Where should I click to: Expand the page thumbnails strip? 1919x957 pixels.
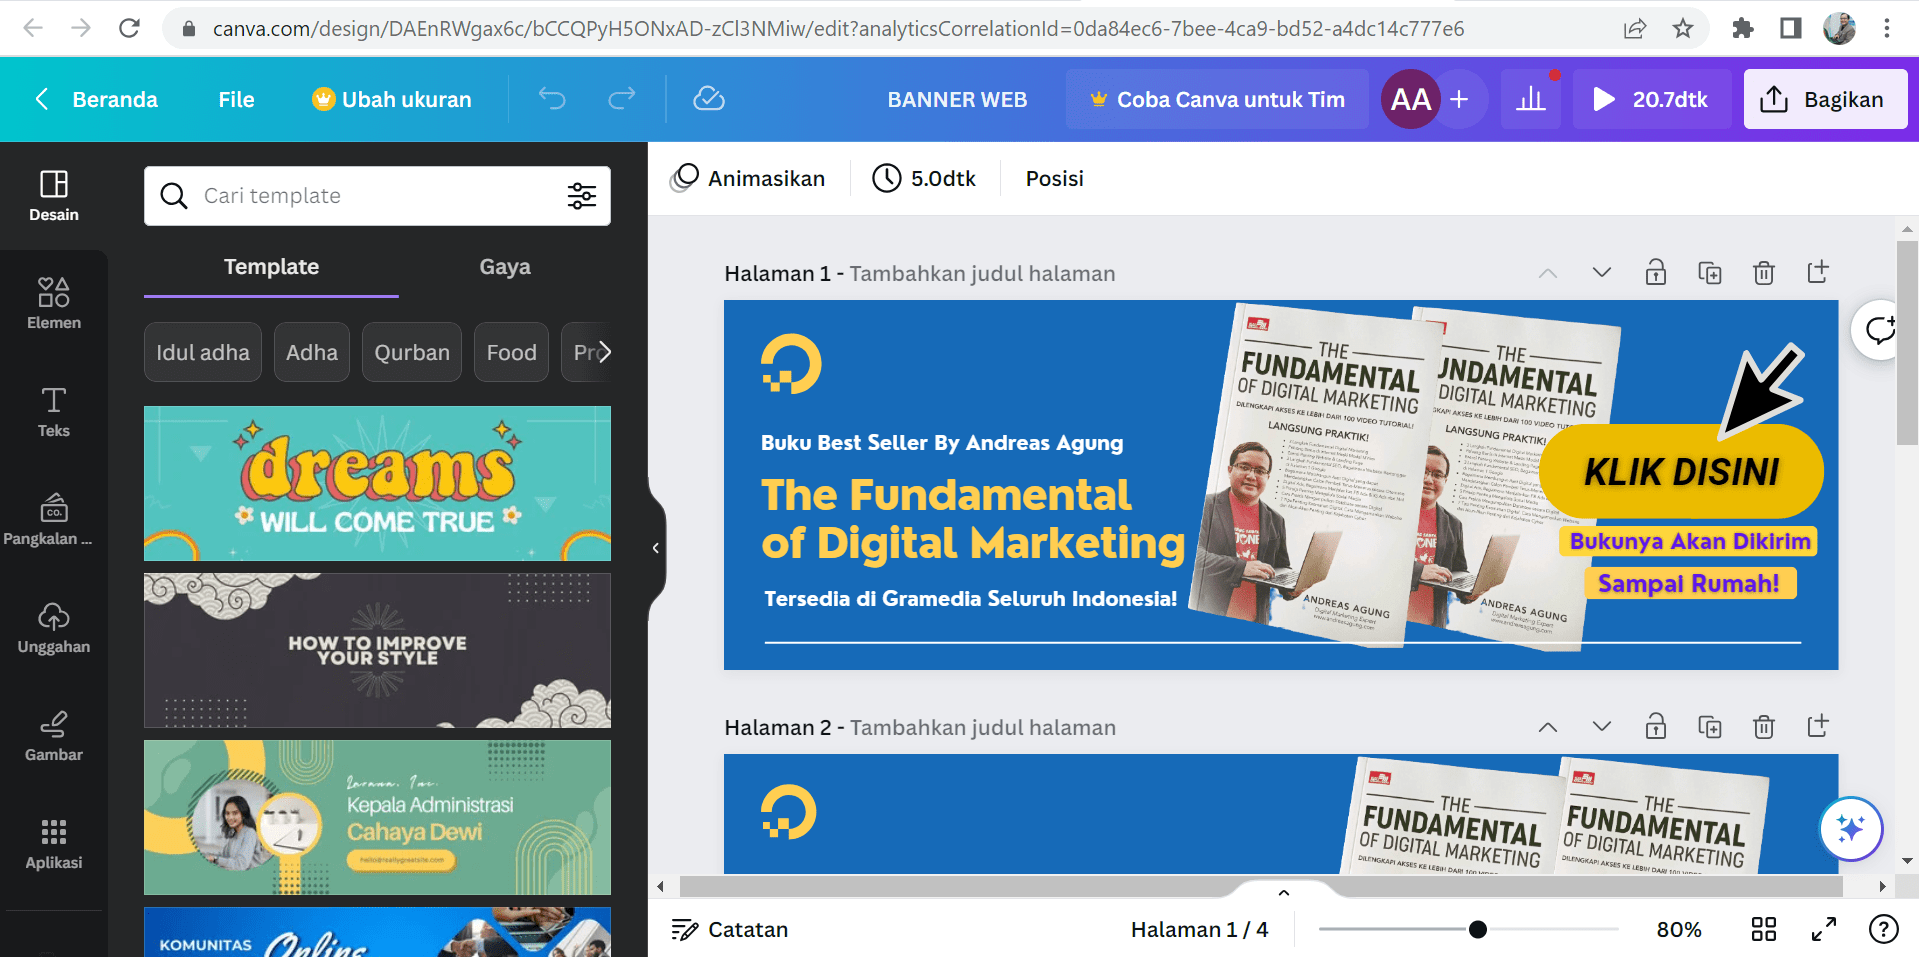point(1284,892)
